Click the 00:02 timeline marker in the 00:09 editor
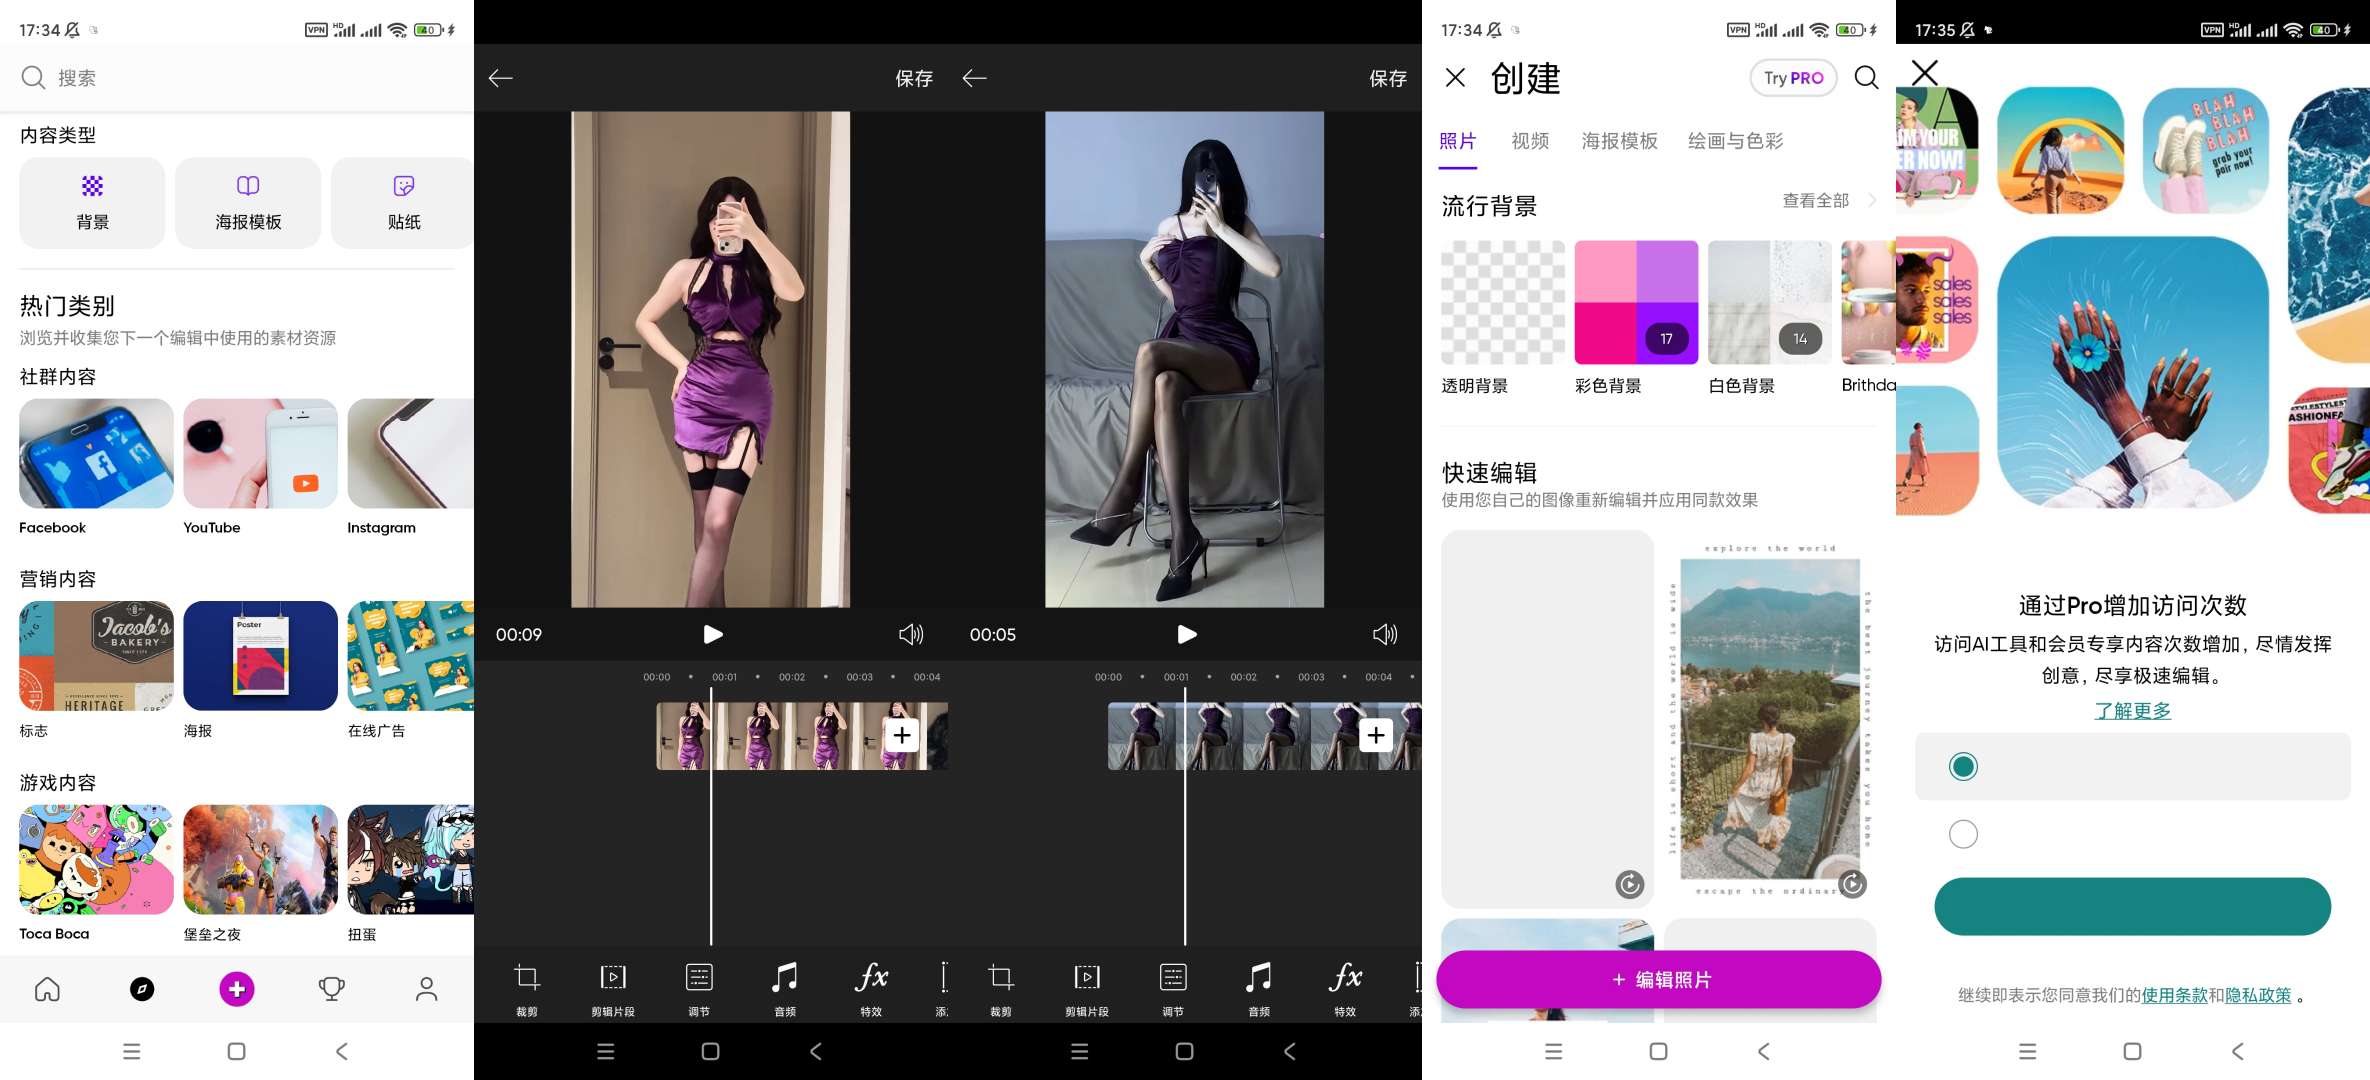Image resolution: width=2370 pixels, height=1080 pixels. pyautogui.click(x=792, y=677)
